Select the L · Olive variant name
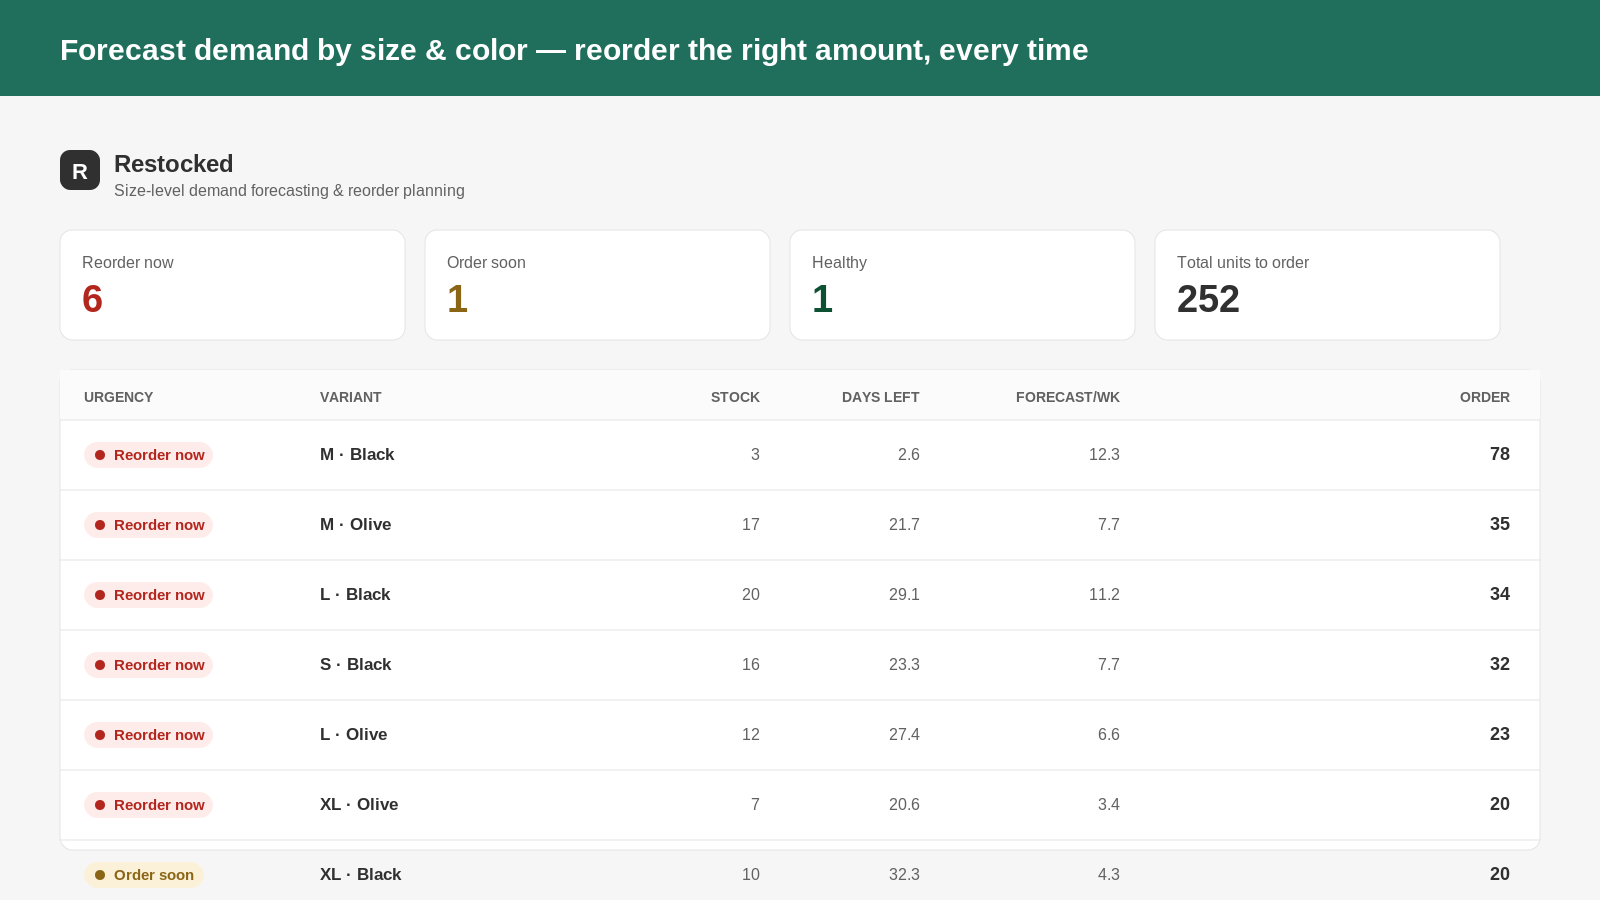The width and height of the screenshot is (1600, 900). (x=353, y=734)
